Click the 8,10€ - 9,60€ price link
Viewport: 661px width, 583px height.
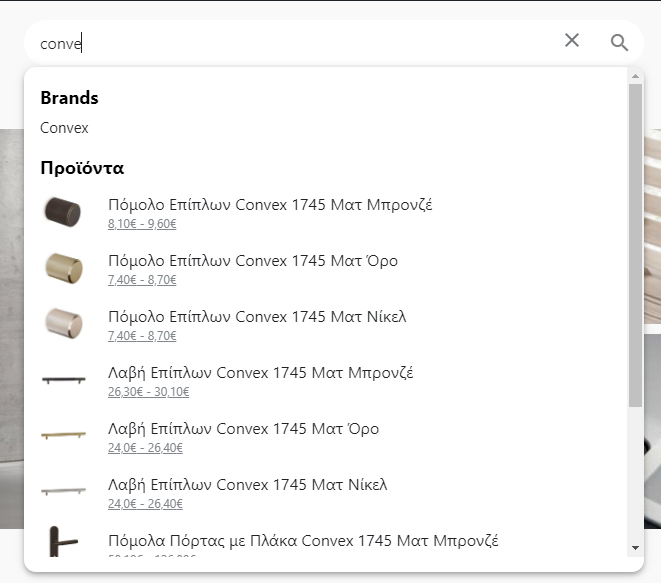coord(142,224)
